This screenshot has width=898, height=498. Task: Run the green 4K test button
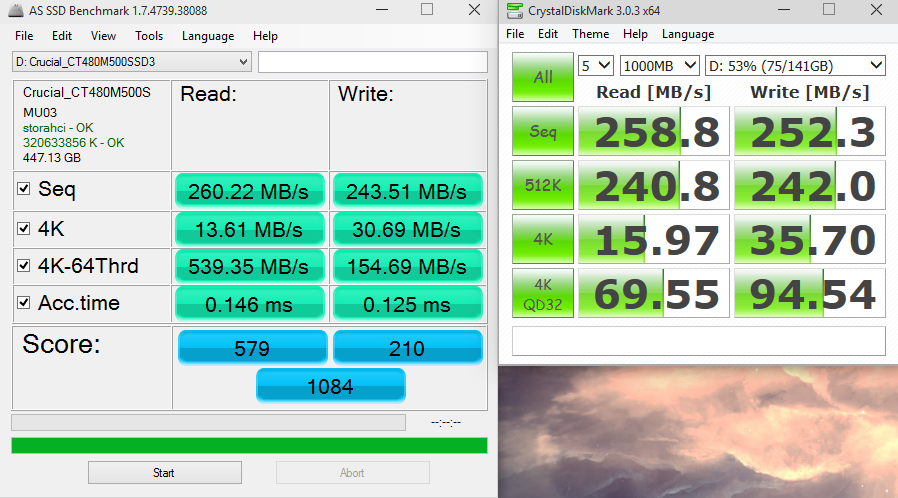pos(543,240)
